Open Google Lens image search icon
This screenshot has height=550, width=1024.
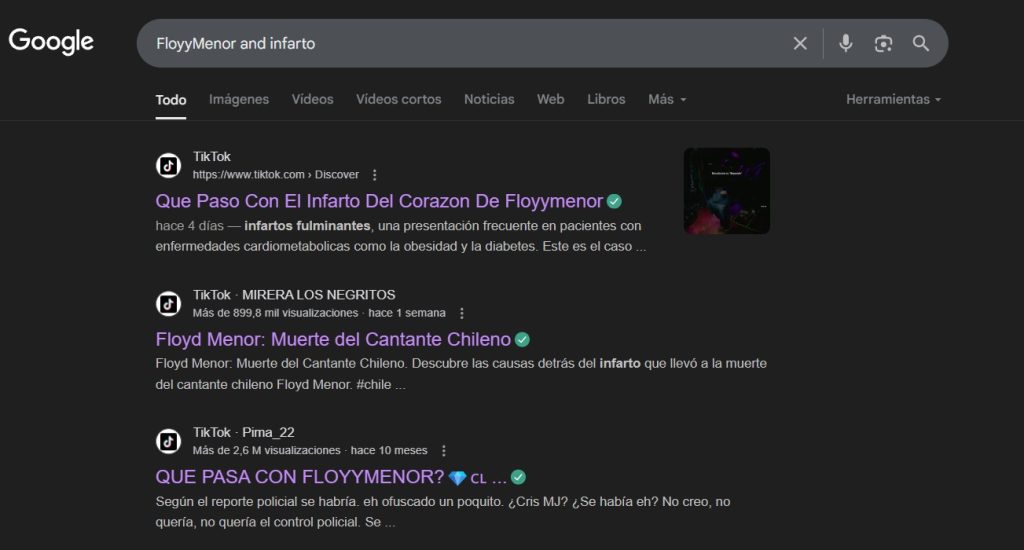click(x=883, y=44)
